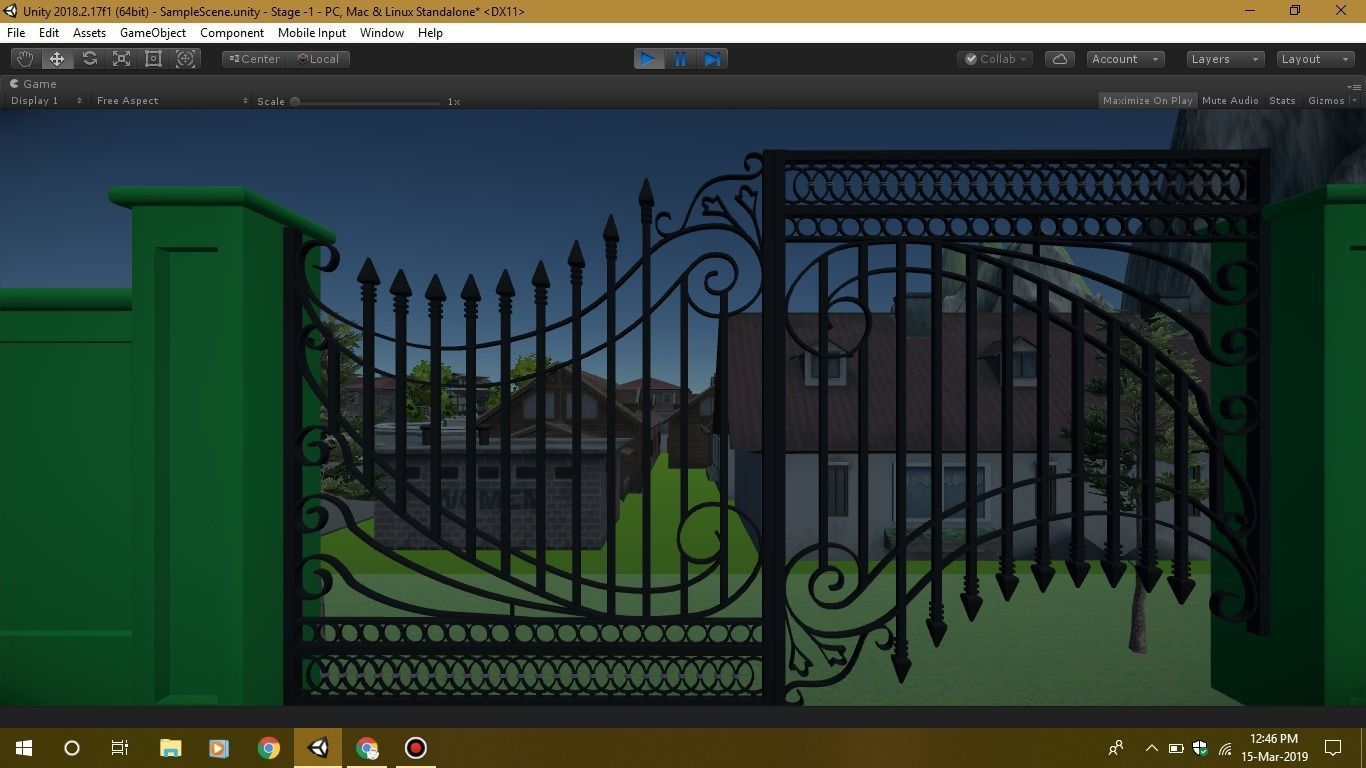Select the combined Transform tool
1366x768 pixels.
tap(185, 59)
